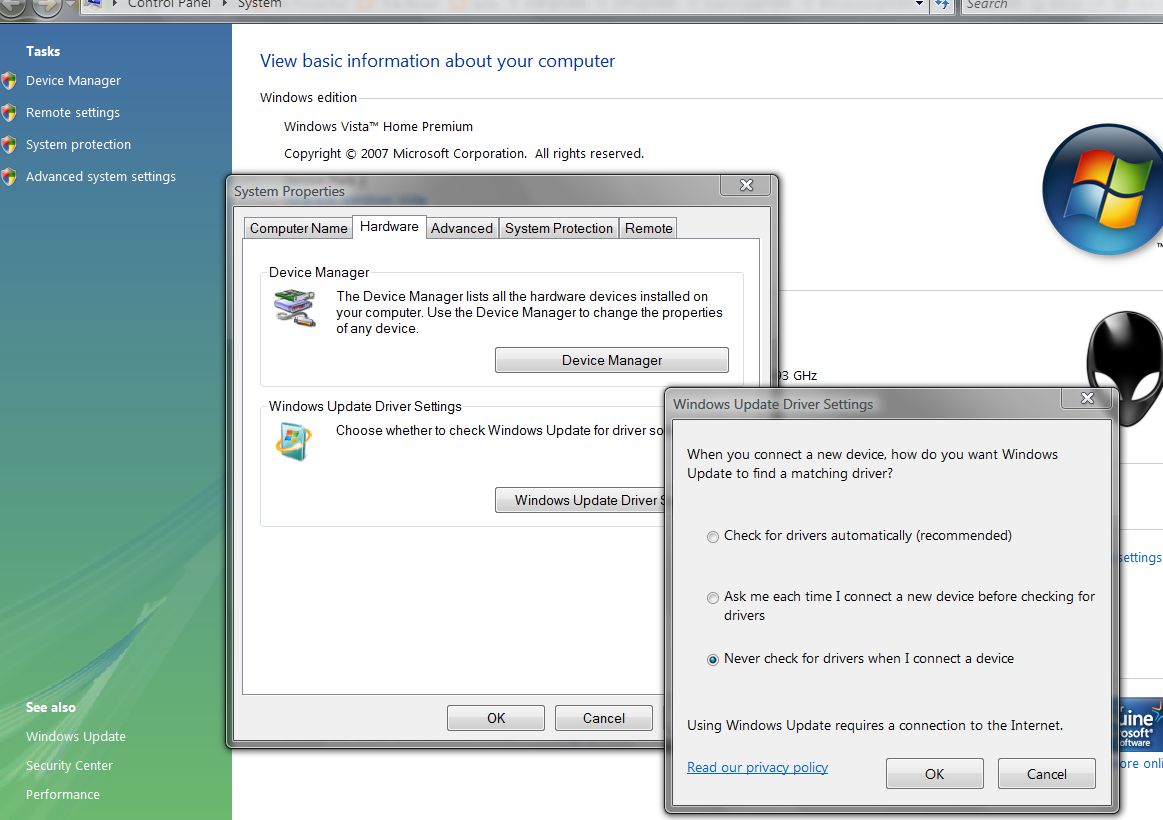Click the Alienware alien head logo
The width and height of the screenshot is (1163, 820).
(1125, 368)
